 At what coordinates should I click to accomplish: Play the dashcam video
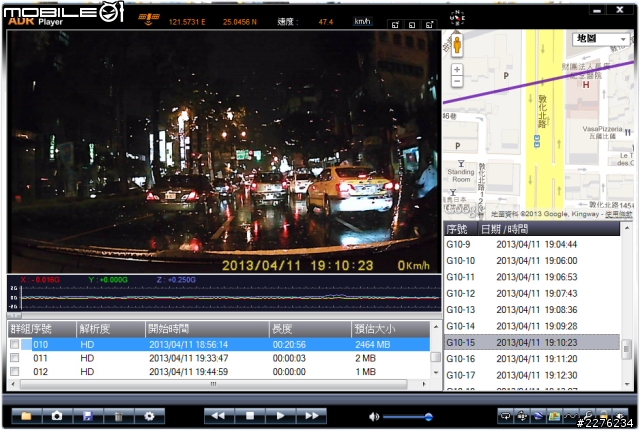280,416
